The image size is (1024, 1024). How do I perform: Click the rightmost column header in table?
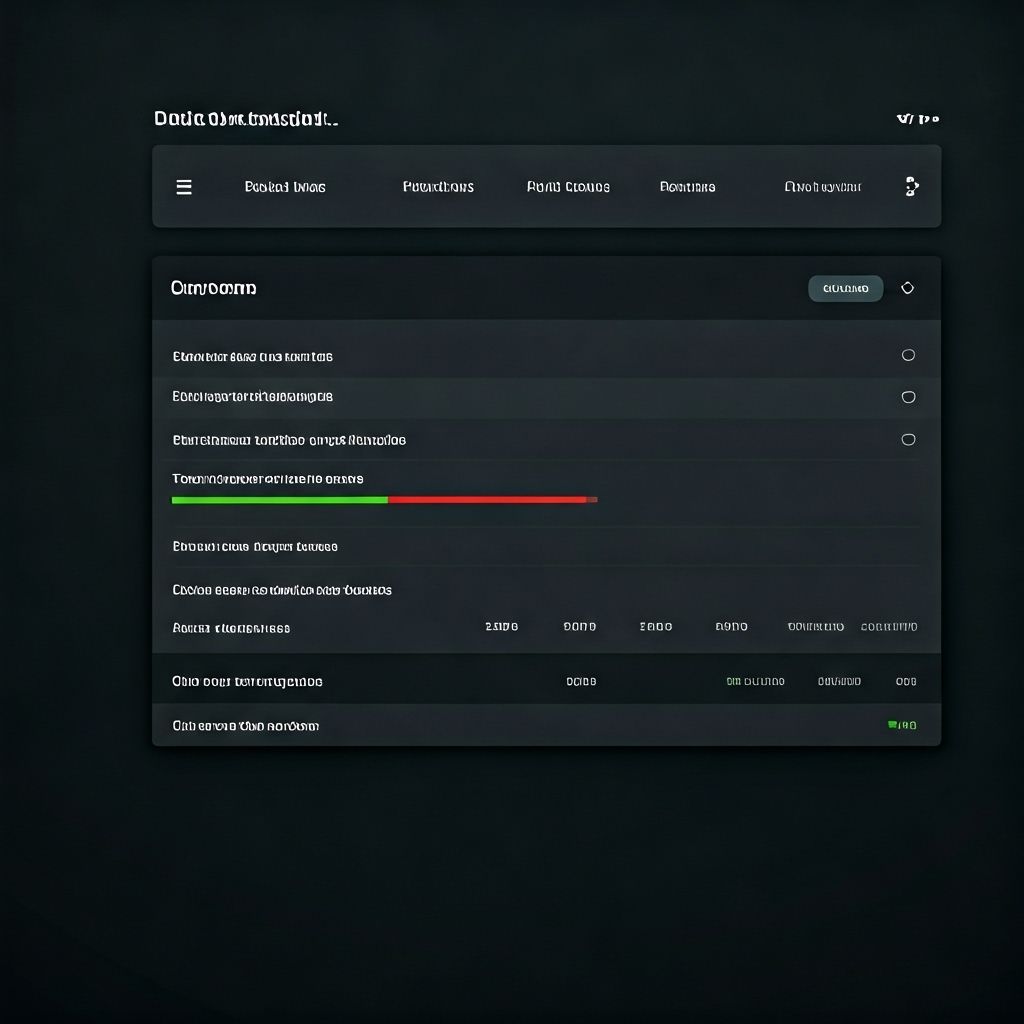point(888,627)
